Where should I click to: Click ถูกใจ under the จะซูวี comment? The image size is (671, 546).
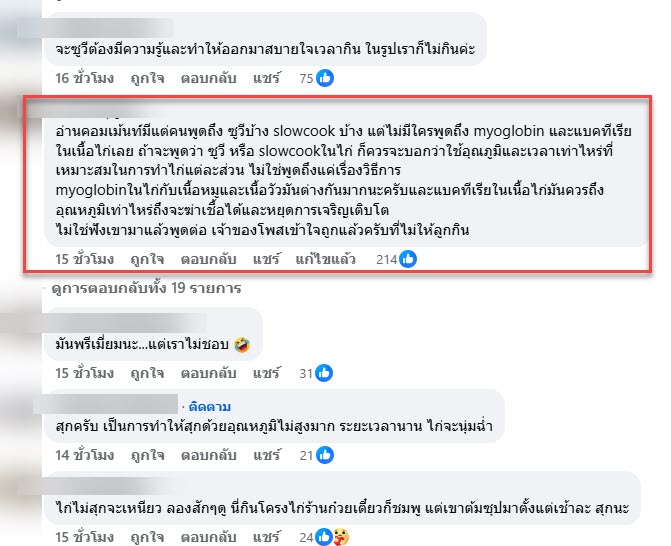click(x=147, y=78)
